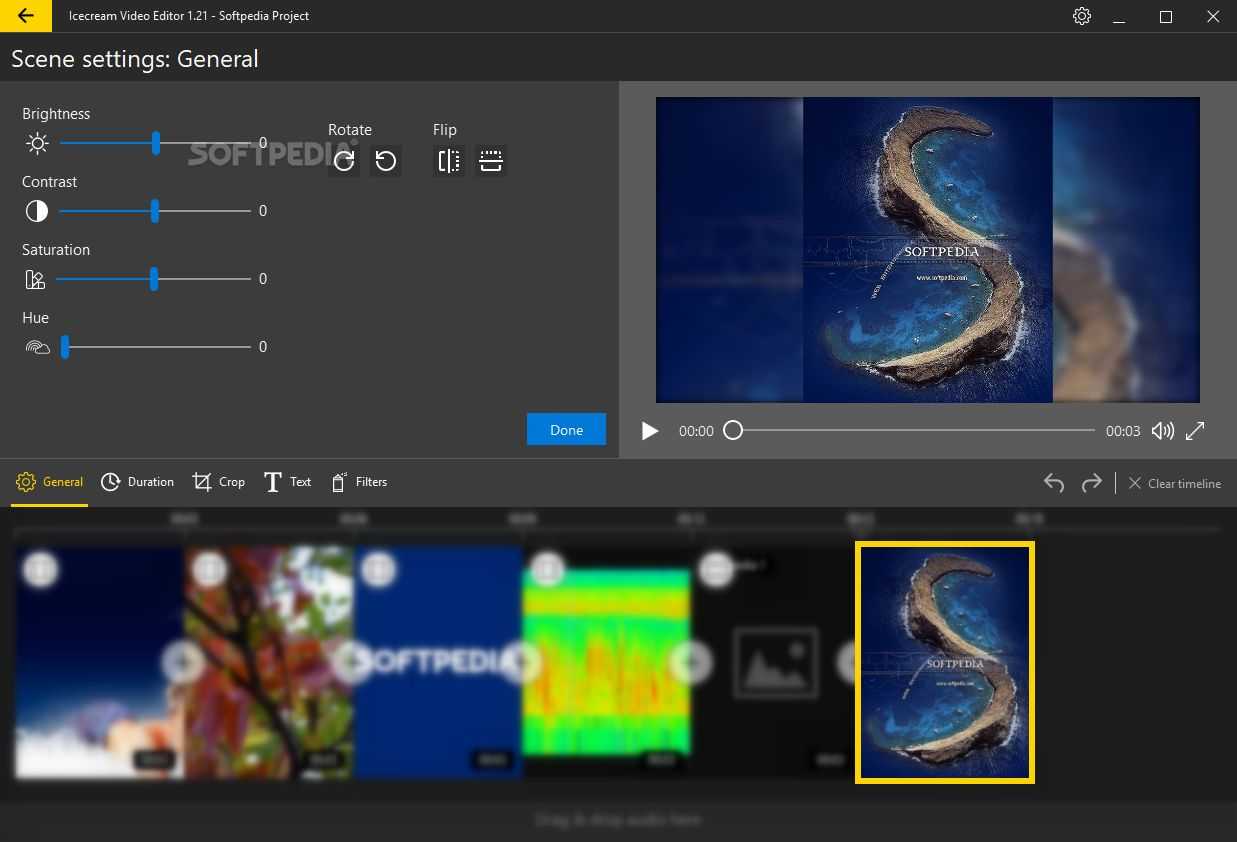Viewport: 1237px width, 842px height.
Task: Switch to the Duration tab
Action: 138,482
